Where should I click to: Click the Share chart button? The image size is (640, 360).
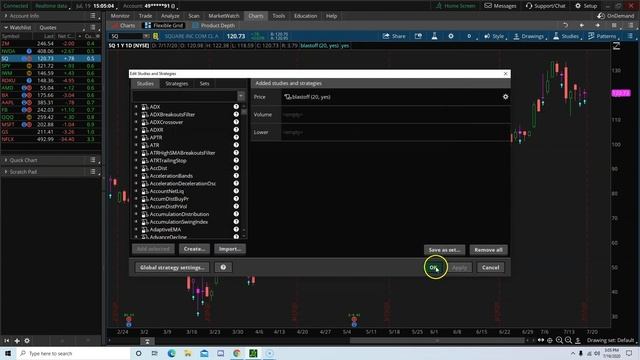coord(394,36)
